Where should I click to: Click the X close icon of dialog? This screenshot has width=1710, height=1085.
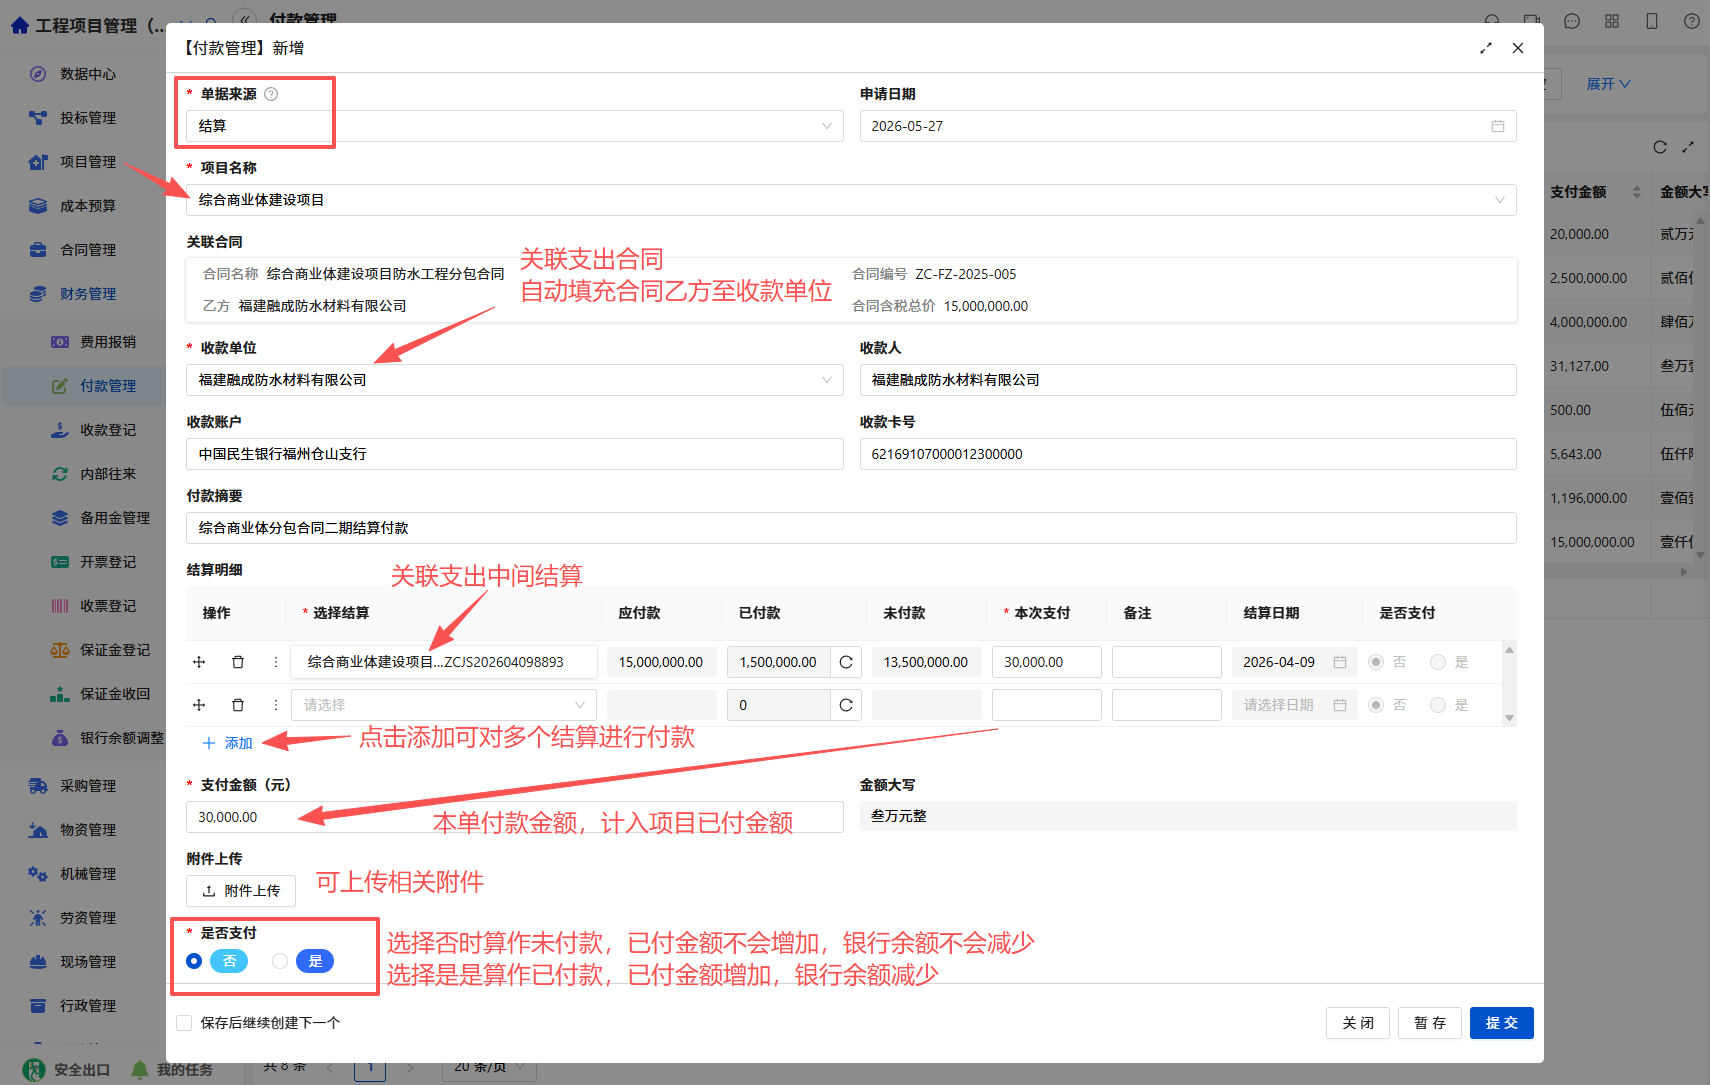(x=1518, y=48)
